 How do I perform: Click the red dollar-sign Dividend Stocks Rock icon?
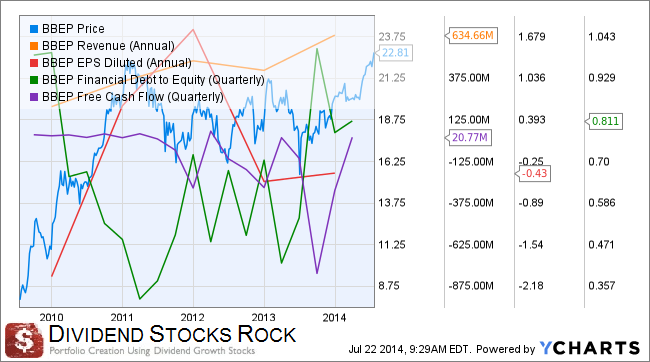tap(24, 340)
